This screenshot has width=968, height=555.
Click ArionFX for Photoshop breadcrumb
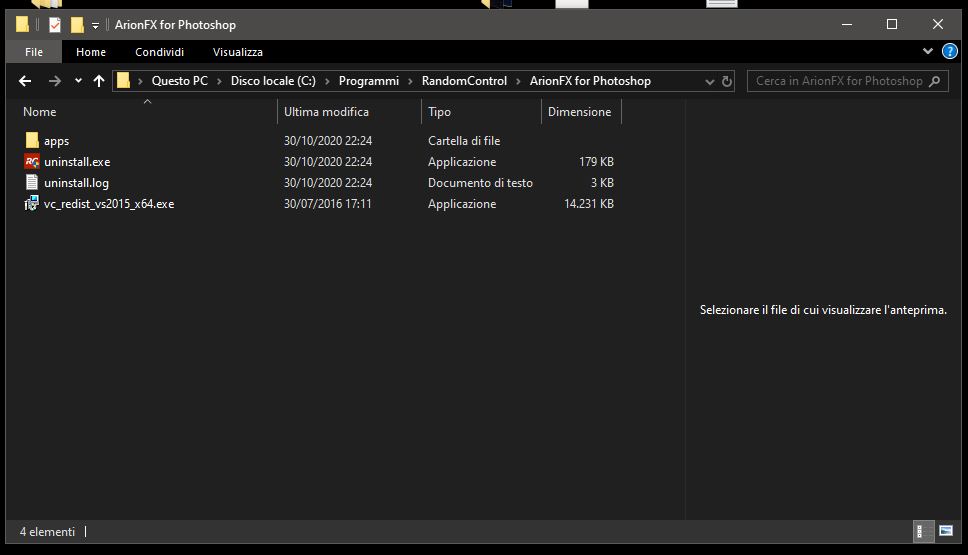coord(590,81)
